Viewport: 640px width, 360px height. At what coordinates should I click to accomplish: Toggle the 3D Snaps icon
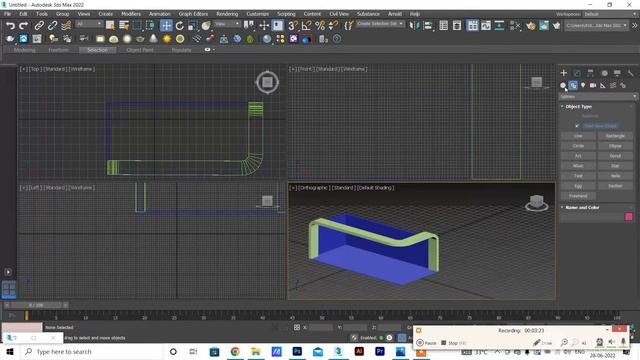pos(293,26)
